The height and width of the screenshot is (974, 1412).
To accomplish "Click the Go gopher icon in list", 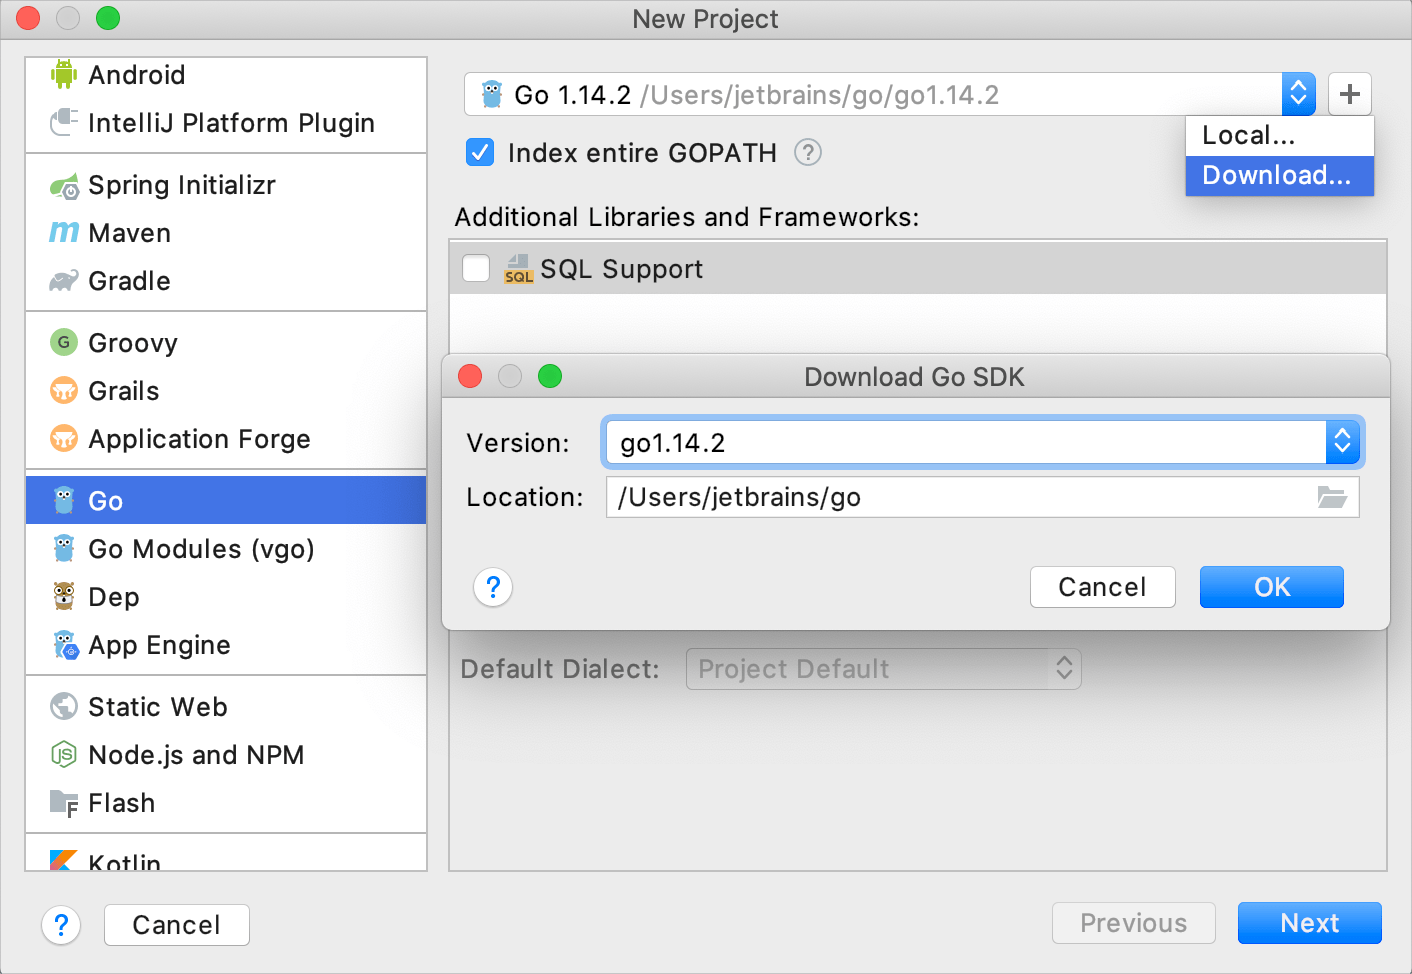I will 64,500.
